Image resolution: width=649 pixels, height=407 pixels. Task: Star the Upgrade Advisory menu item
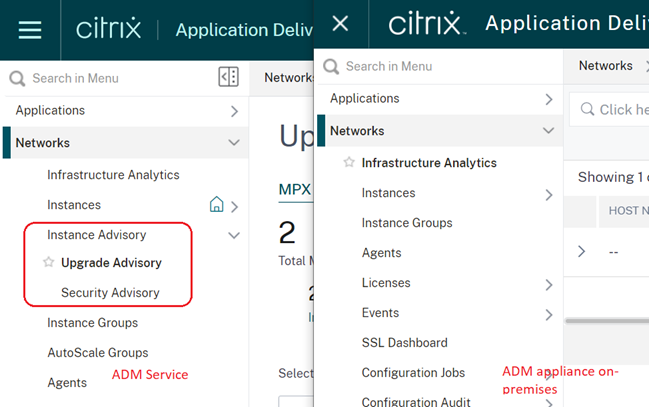click(49, 262)
